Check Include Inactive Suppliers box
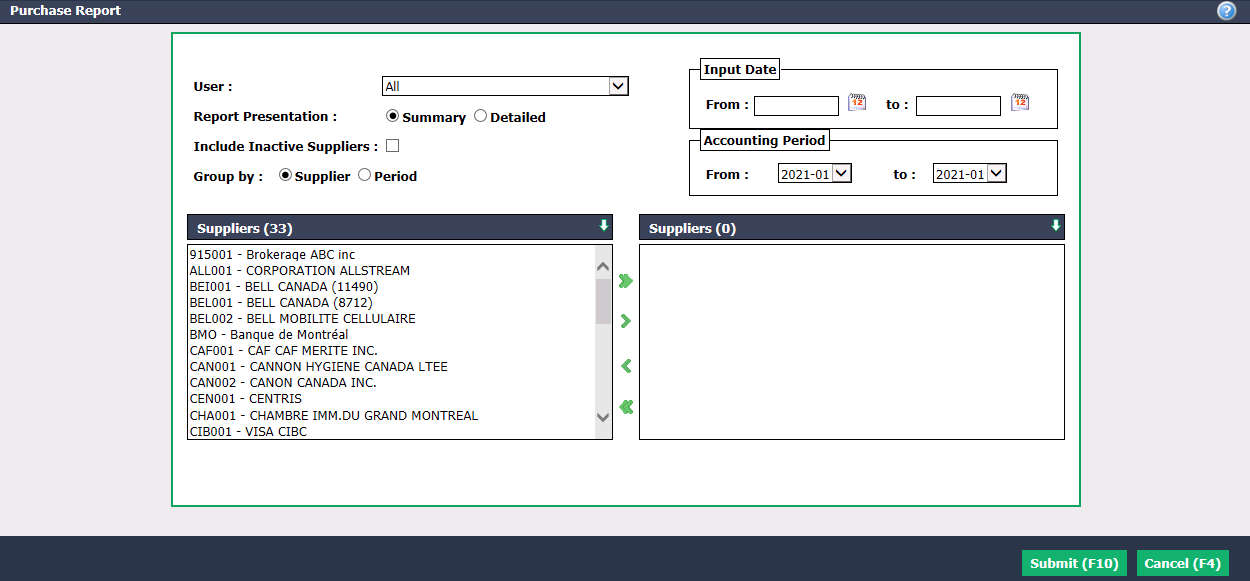 coord(392,146)
